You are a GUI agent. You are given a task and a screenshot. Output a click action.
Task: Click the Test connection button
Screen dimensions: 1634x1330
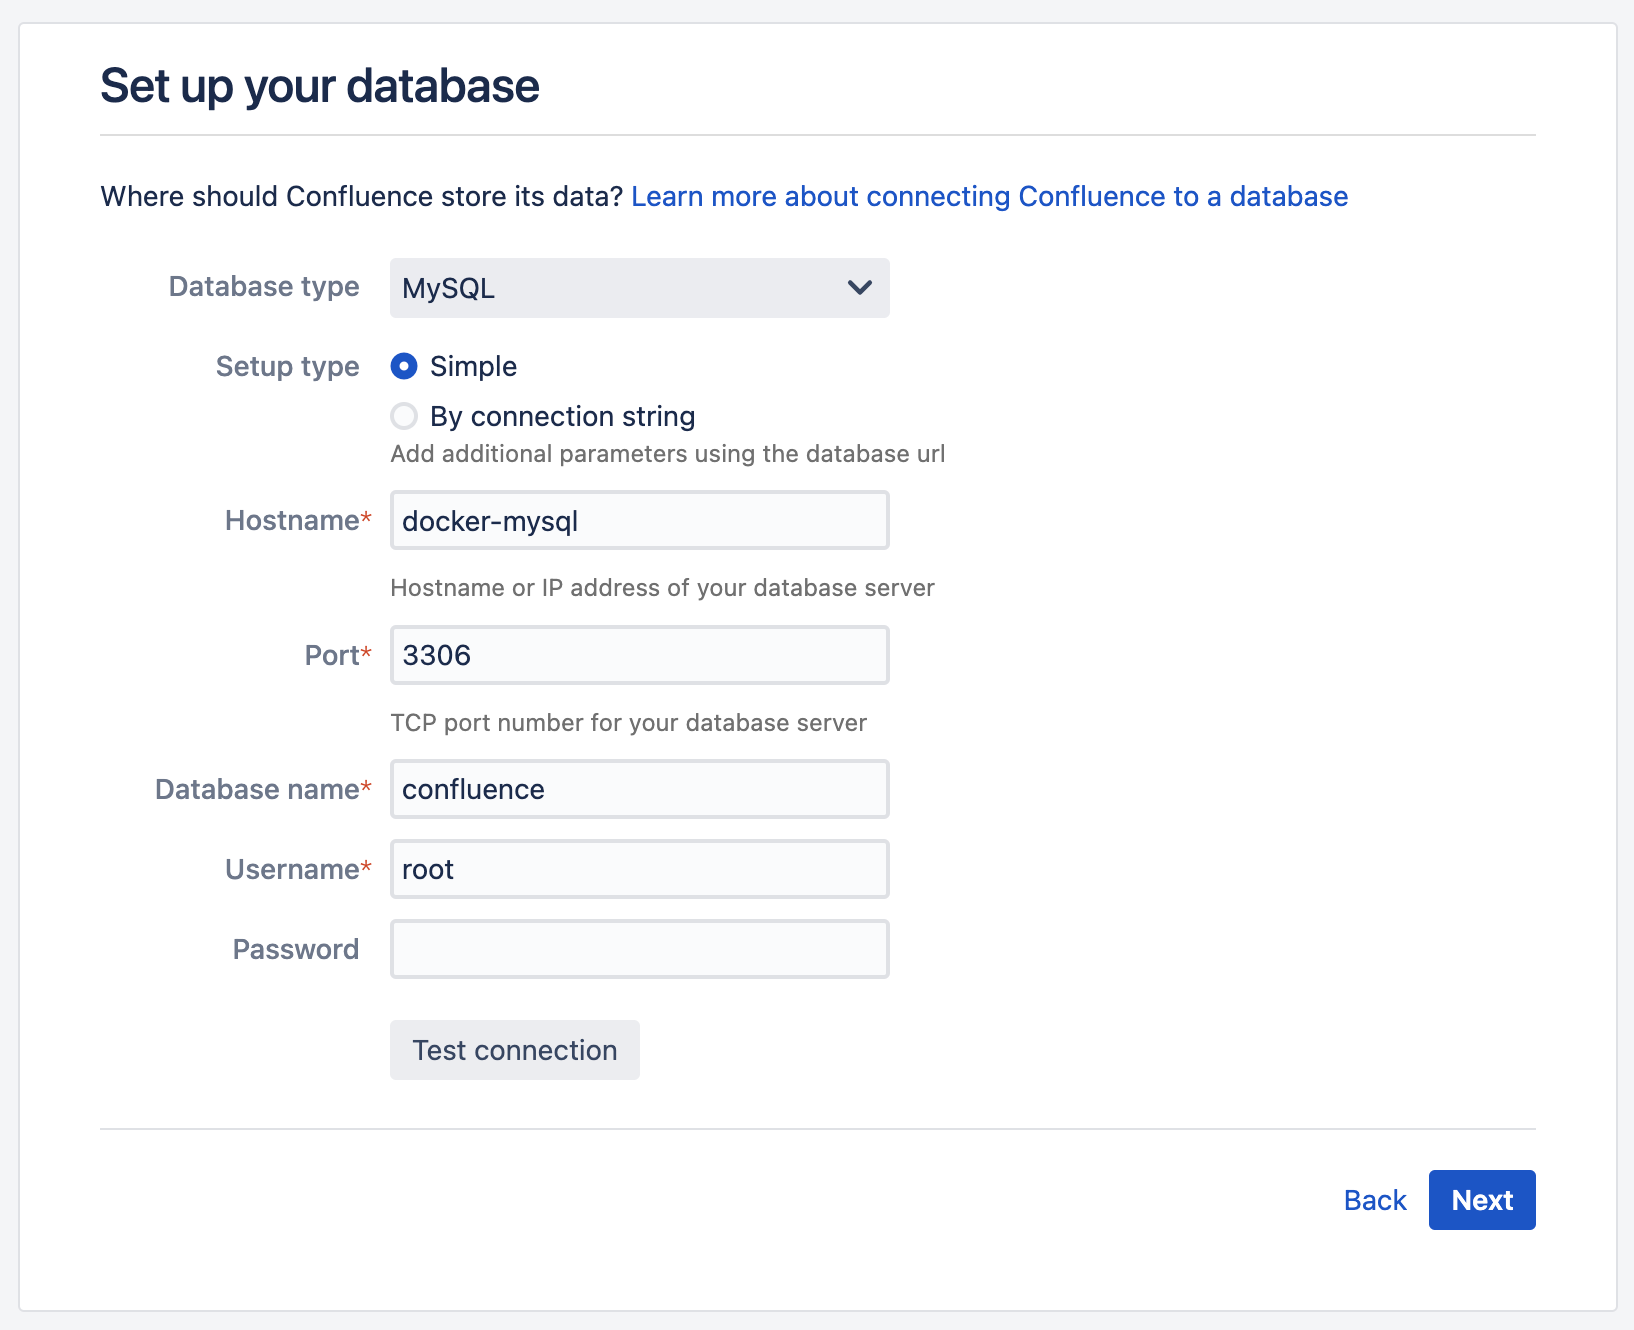515,1050
